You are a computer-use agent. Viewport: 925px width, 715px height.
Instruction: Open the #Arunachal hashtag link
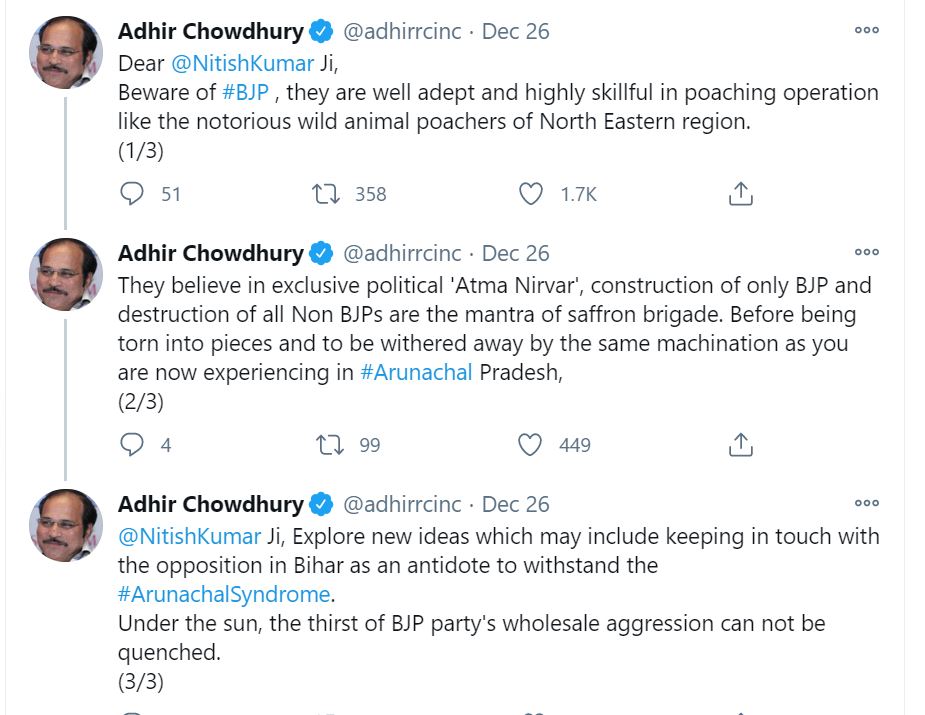[x=416, y=374]
